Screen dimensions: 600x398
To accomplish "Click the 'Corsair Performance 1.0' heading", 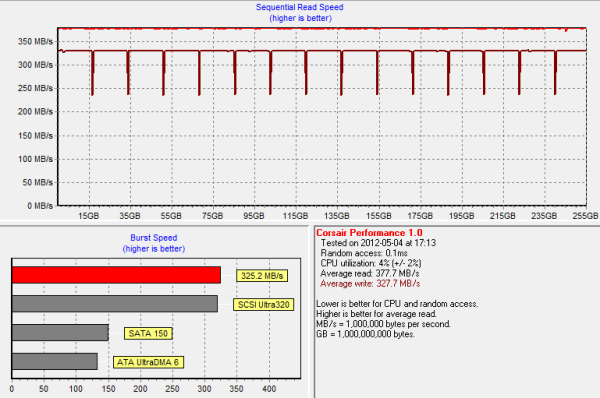I will click(x=369, y=233).
